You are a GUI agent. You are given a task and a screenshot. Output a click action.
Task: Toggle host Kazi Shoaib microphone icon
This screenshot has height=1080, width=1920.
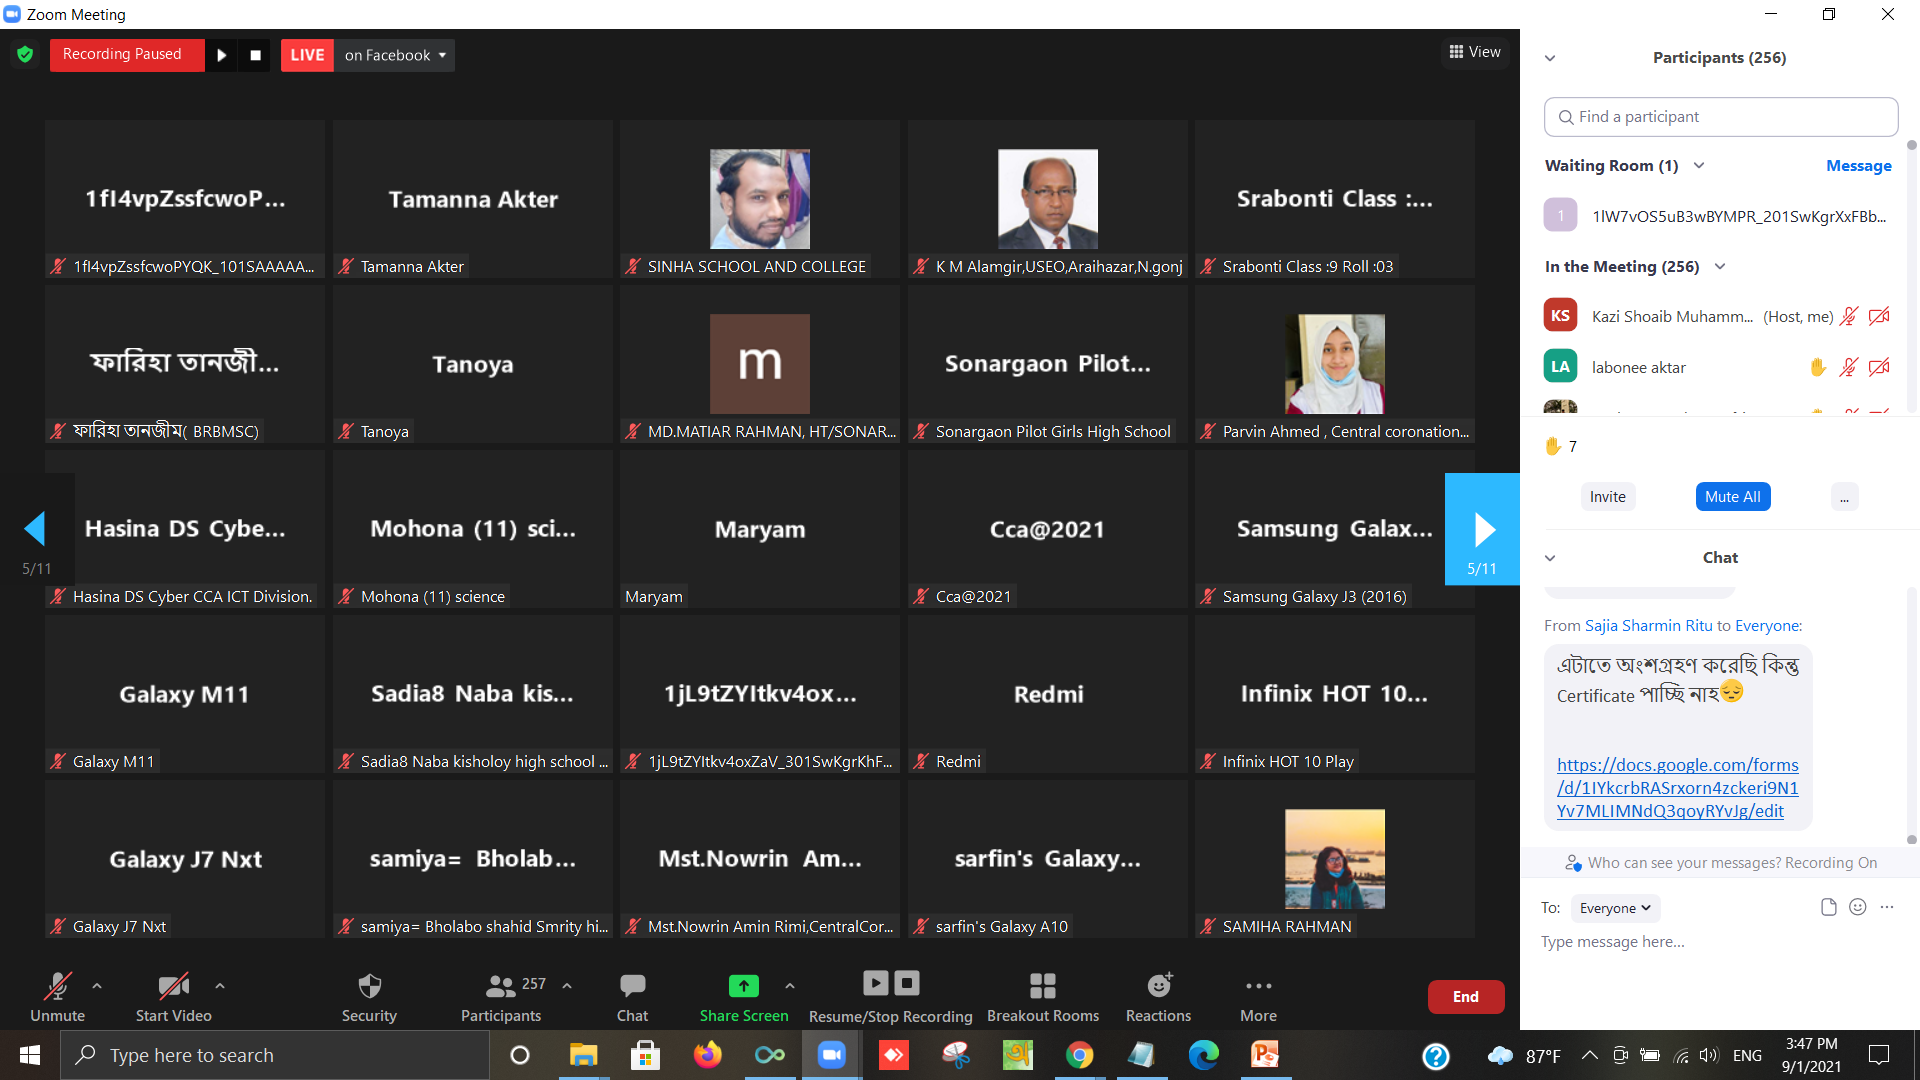pyautogui.click(x=1849, y=317)
